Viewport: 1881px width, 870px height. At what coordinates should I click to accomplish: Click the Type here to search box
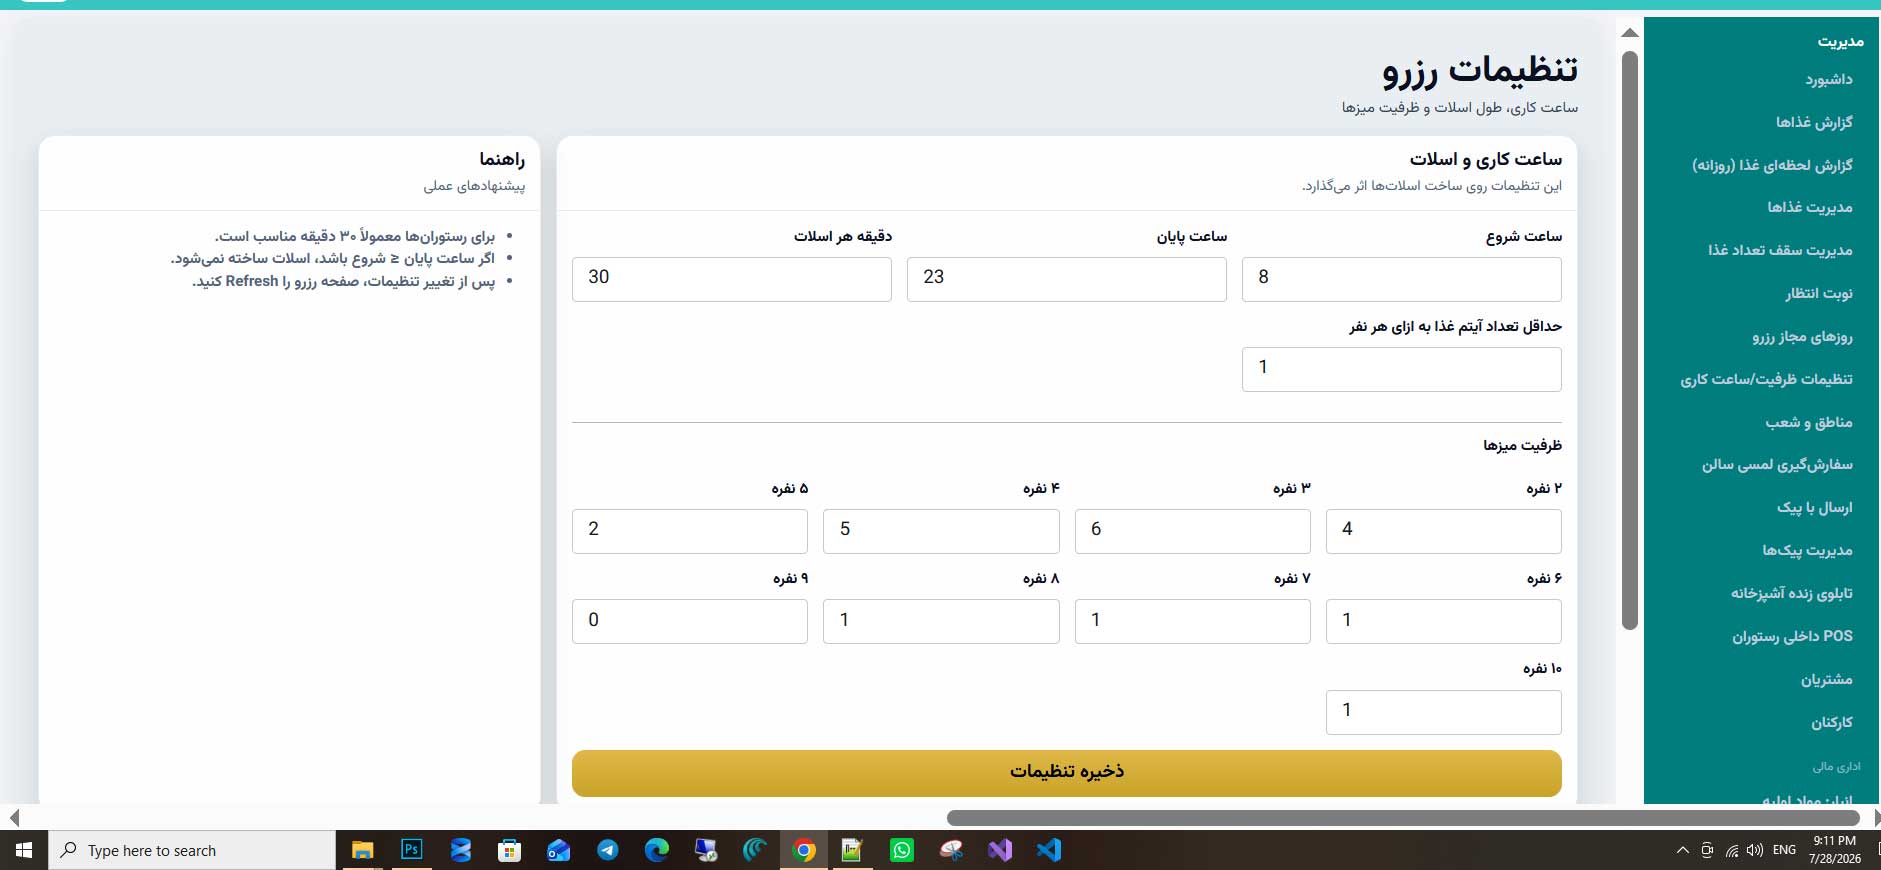point(192,850)
